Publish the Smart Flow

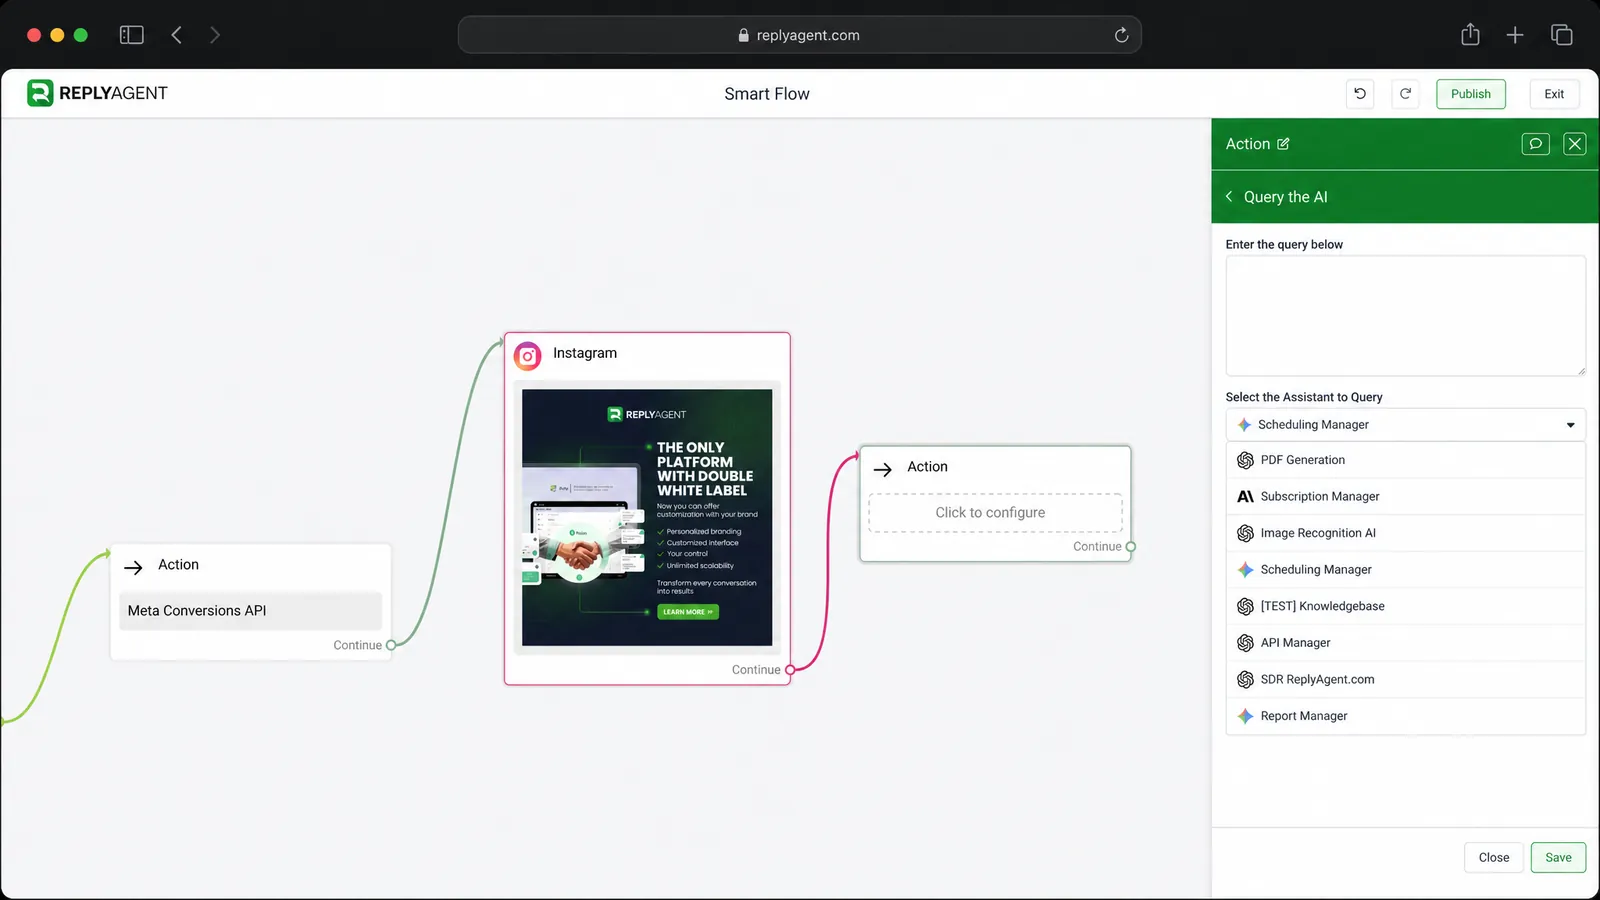[1471, 94]
